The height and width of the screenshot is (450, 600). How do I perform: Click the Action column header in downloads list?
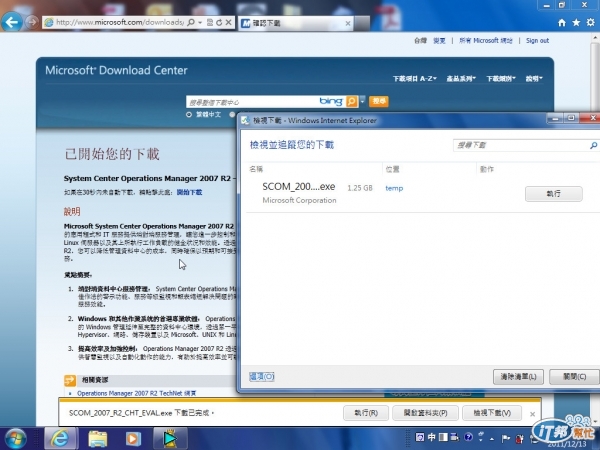(487, 169)
